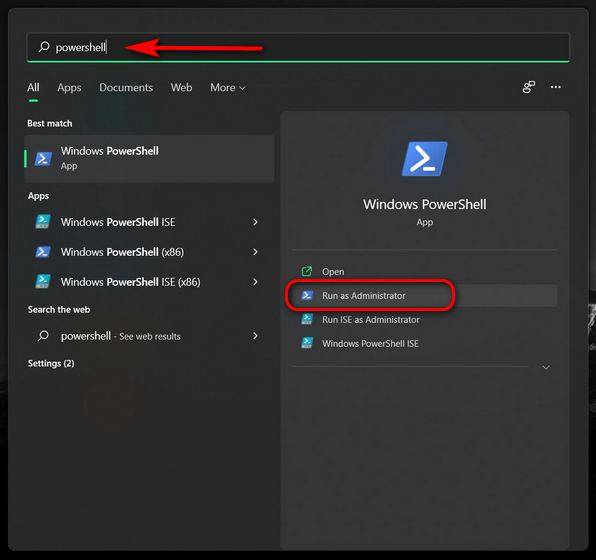Click the Windows PowerShell (x86) app icon
The height and width of the screenshot is (560, 596).
point(42,252)
